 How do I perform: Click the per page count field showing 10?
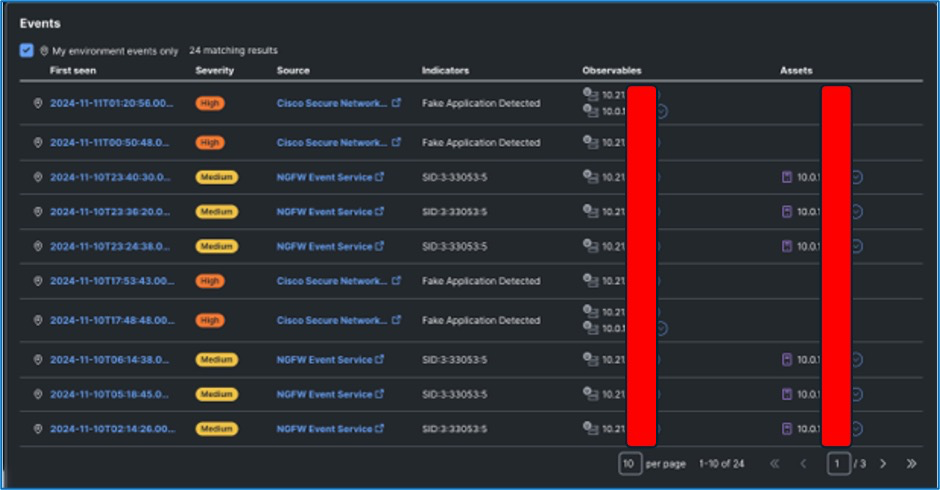630,464
